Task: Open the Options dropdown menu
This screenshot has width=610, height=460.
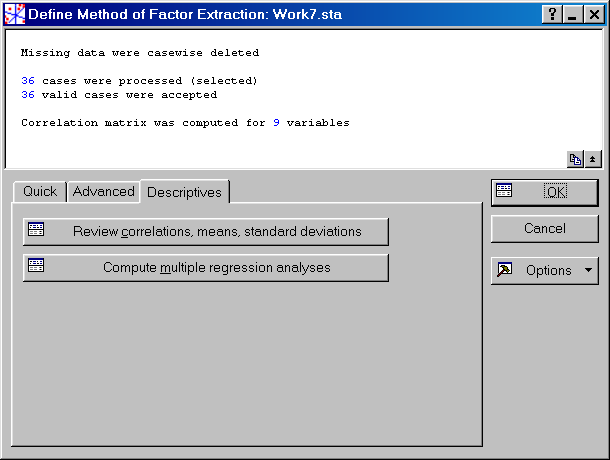Action: 545,270
